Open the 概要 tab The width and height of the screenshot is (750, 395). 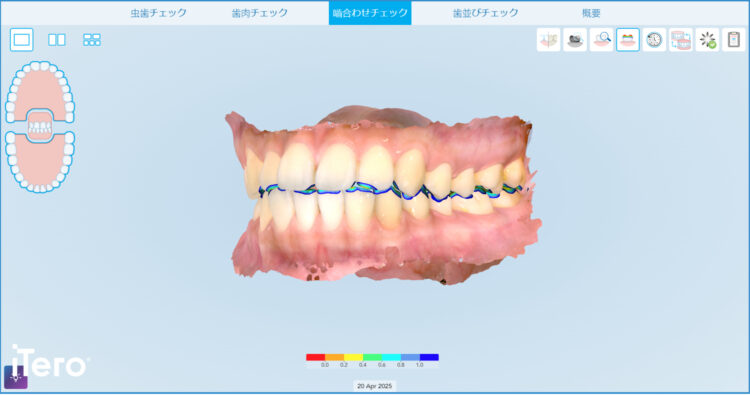coord(591,13)
